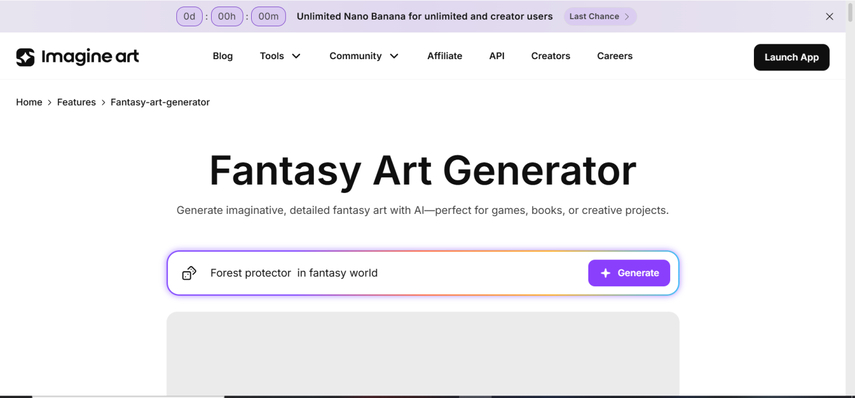
Task: Open the Features breadcrumb link
Action: click(76, 102)
